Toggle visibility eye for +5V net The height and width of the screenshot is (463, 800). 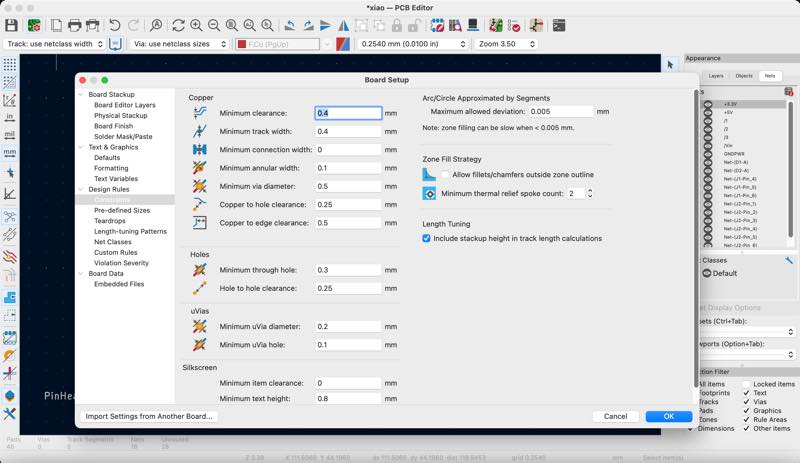tap(708, 112)
